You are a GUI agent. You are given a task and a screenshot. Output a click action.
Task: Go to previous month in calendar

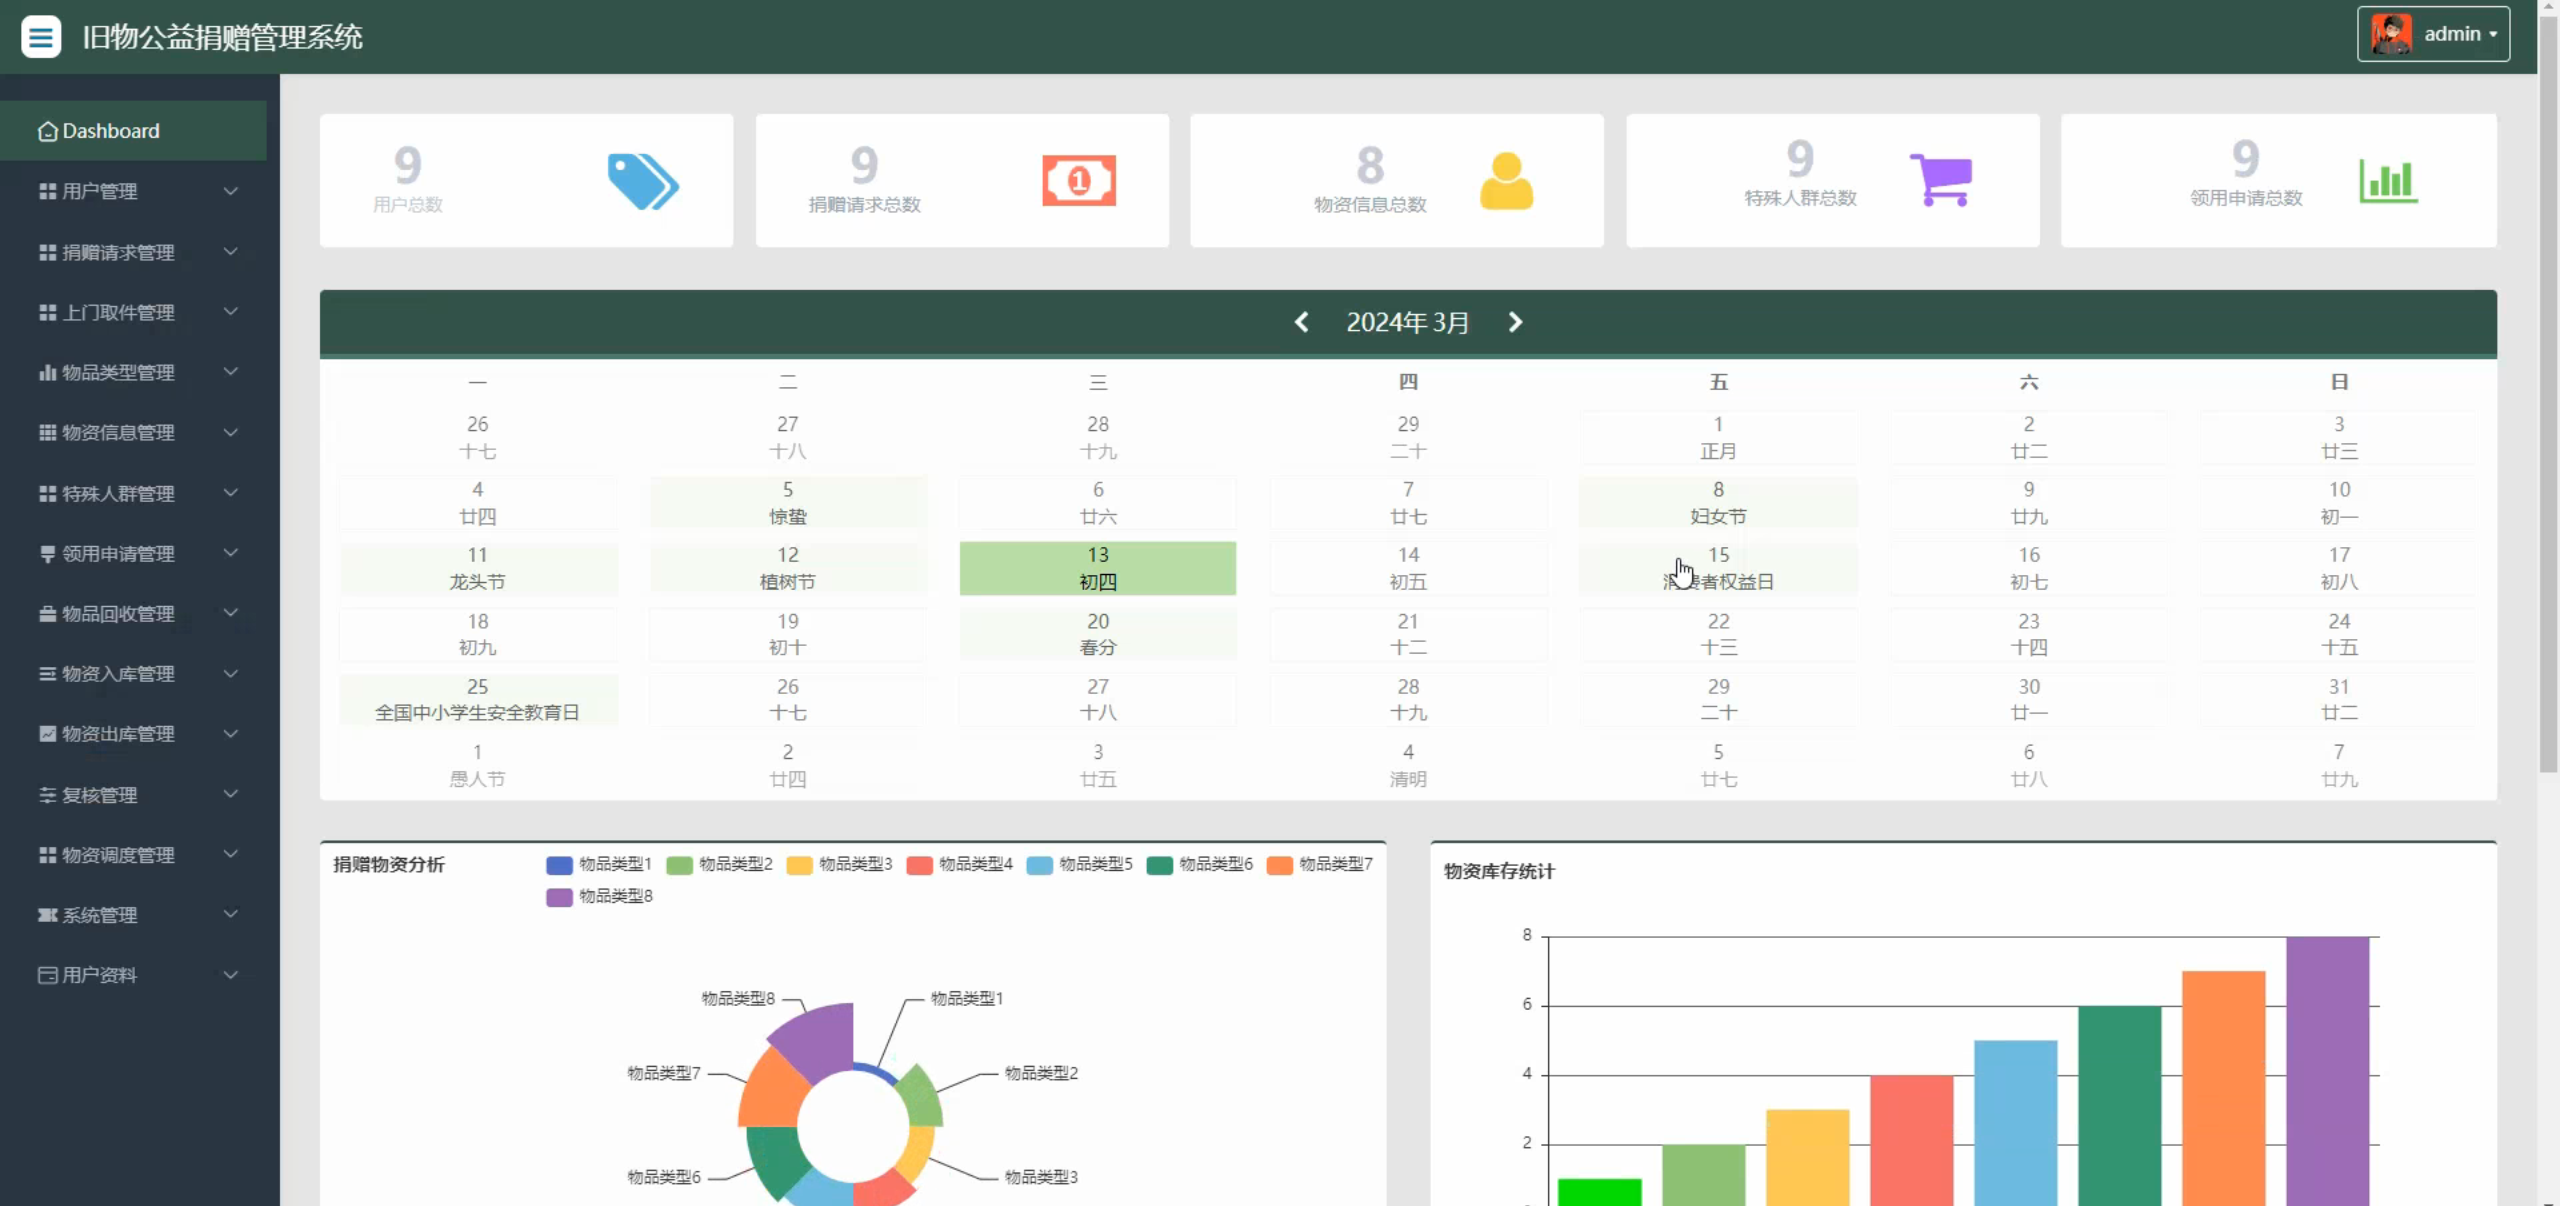click(x=1301, y=322)
